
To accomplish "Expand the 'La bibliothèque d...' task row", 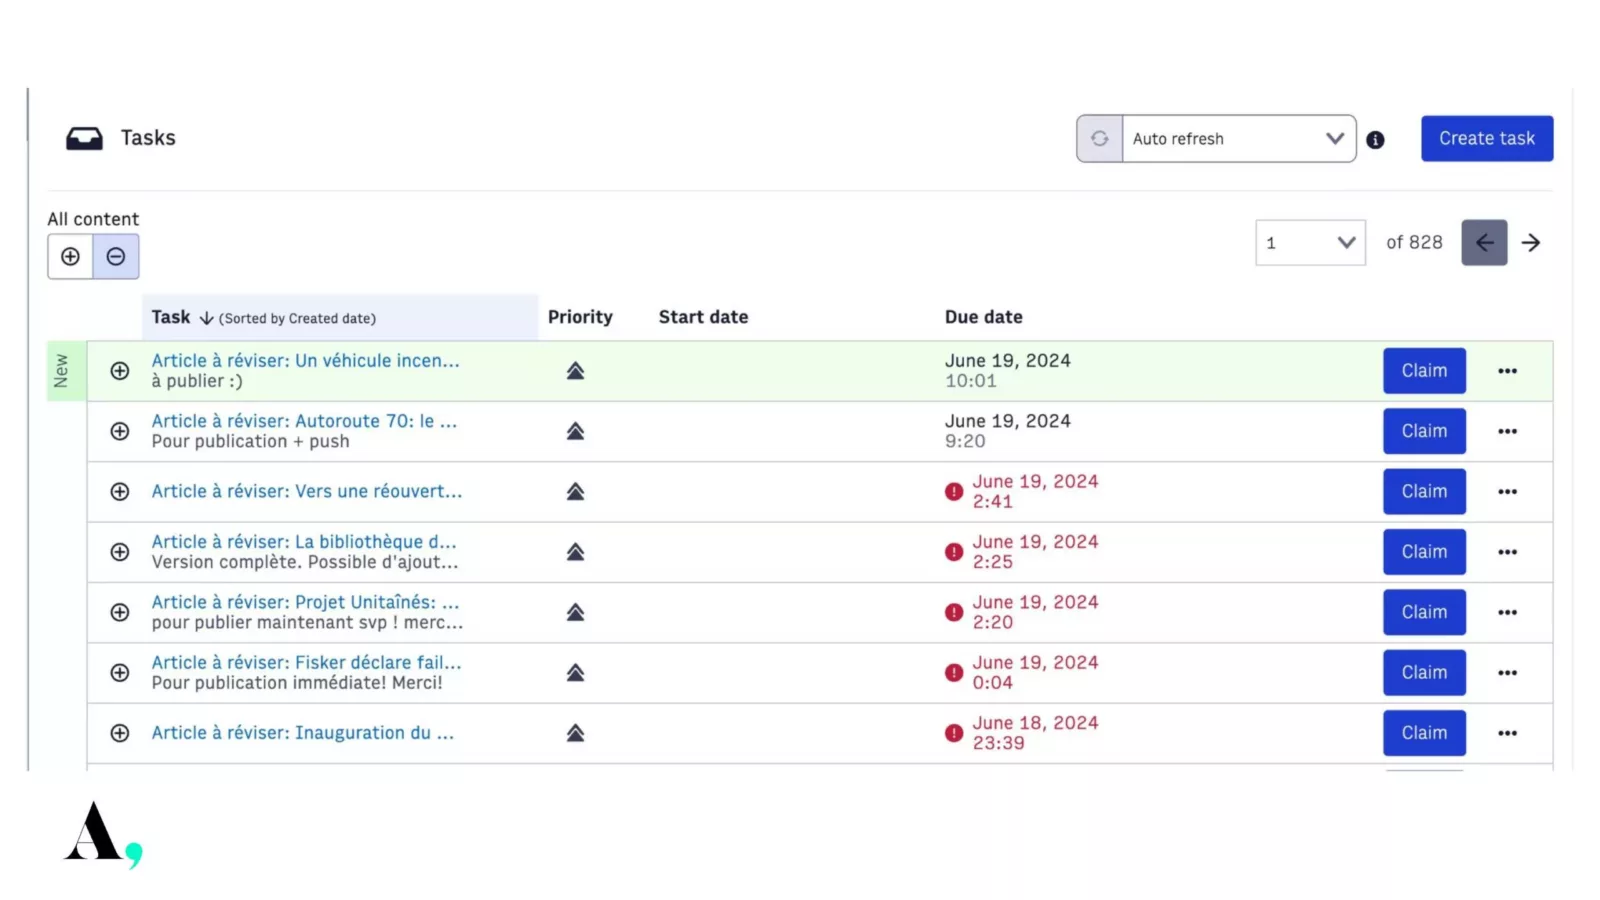I will [x=120, y=552].
